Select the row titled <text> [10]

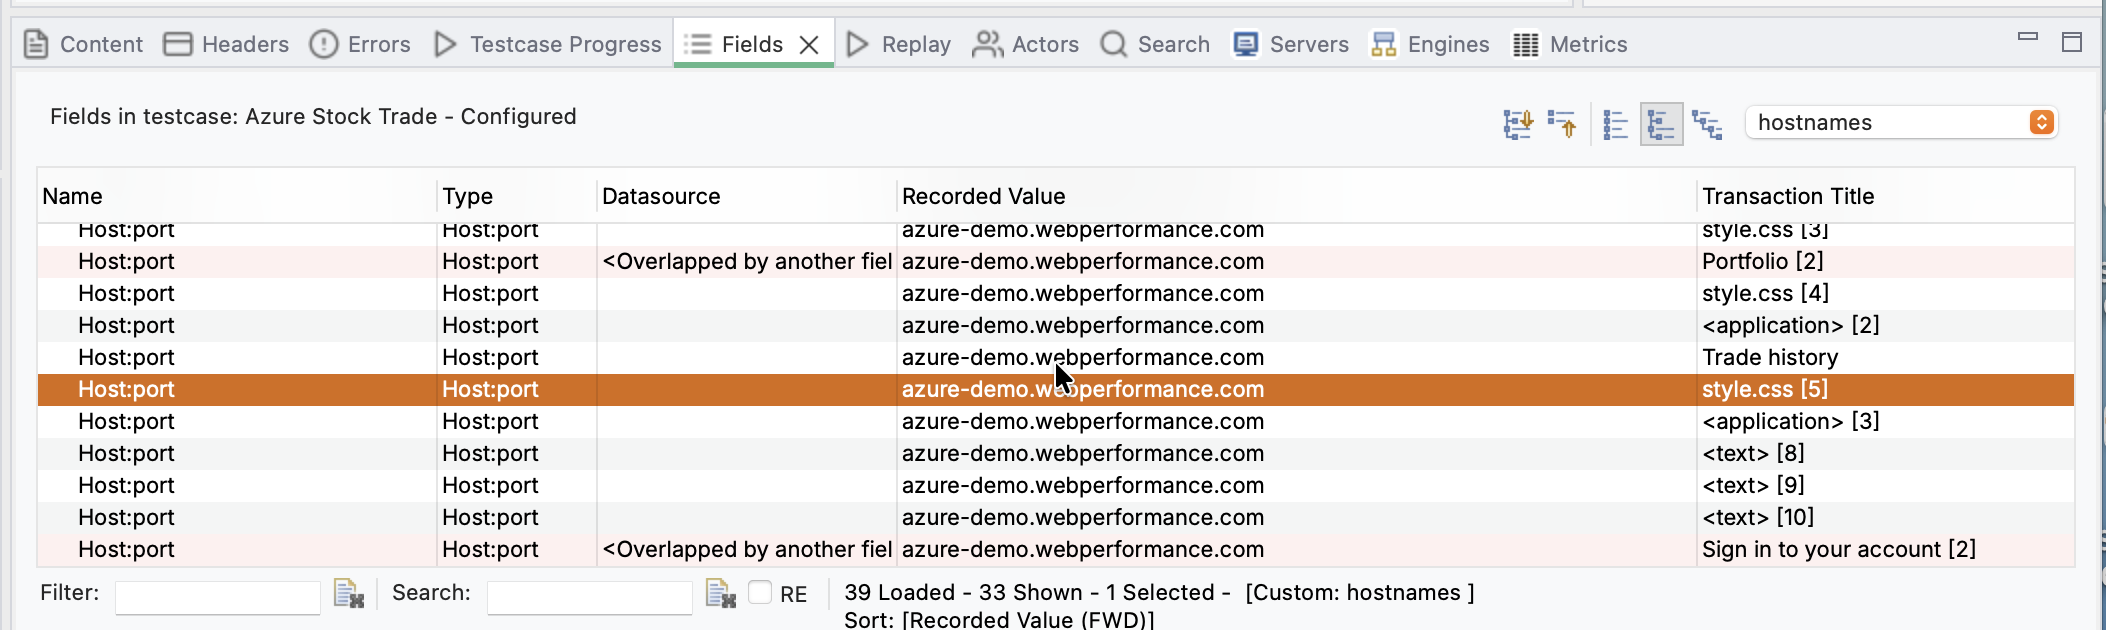[x=1056, y=517]
